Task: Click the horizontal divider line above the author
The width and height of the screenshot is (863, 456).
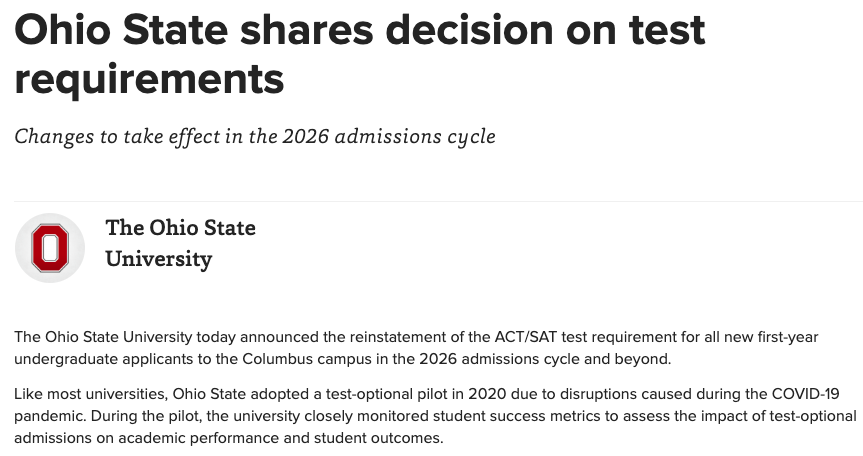Action: [x=432, y=201]
